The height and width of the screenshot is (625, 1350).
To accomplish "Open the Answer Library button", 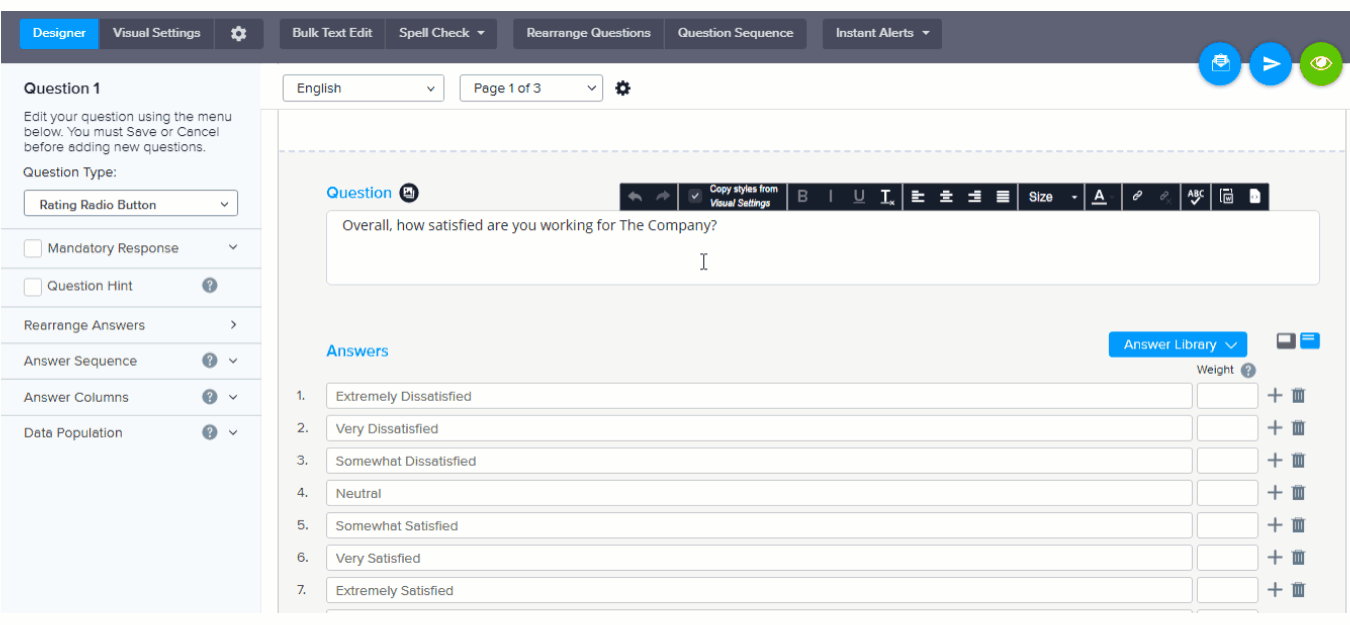I will tap(1177, 344).
